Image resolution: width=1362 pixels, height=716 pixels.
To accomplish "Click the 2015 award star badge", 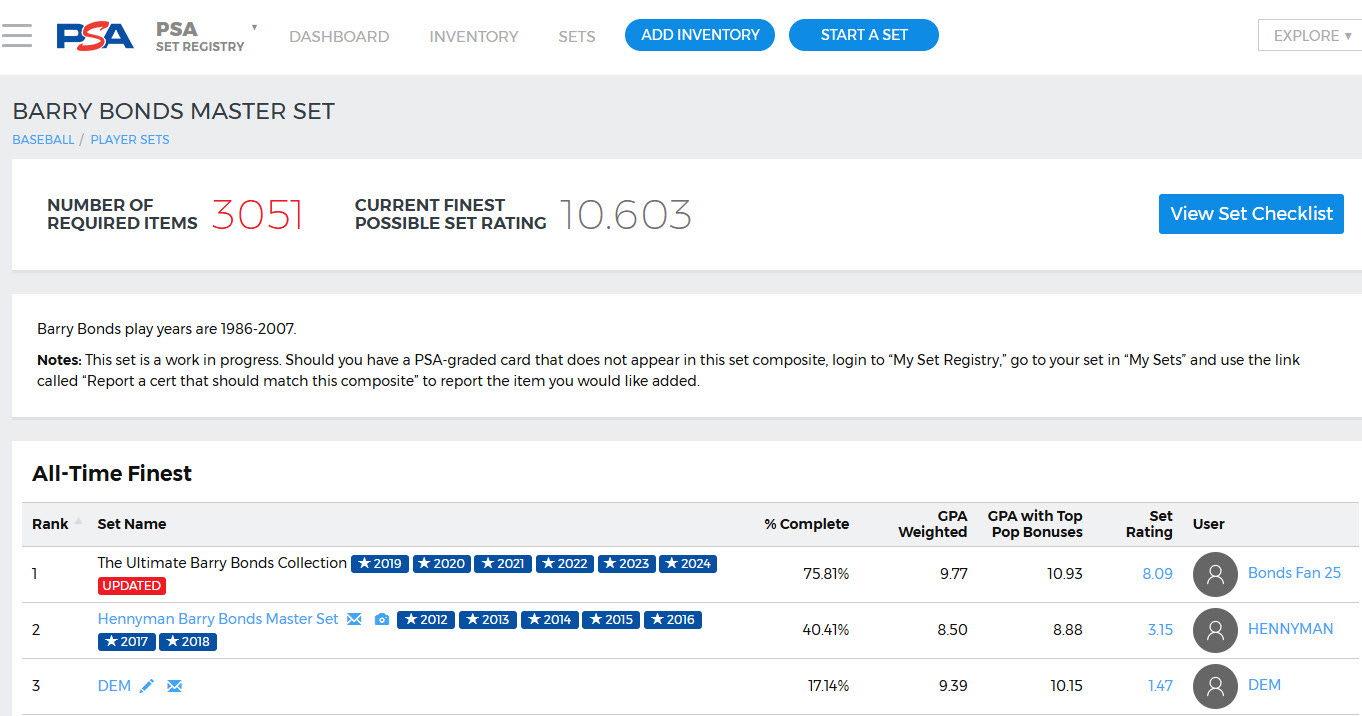I will tap(611, 620).
